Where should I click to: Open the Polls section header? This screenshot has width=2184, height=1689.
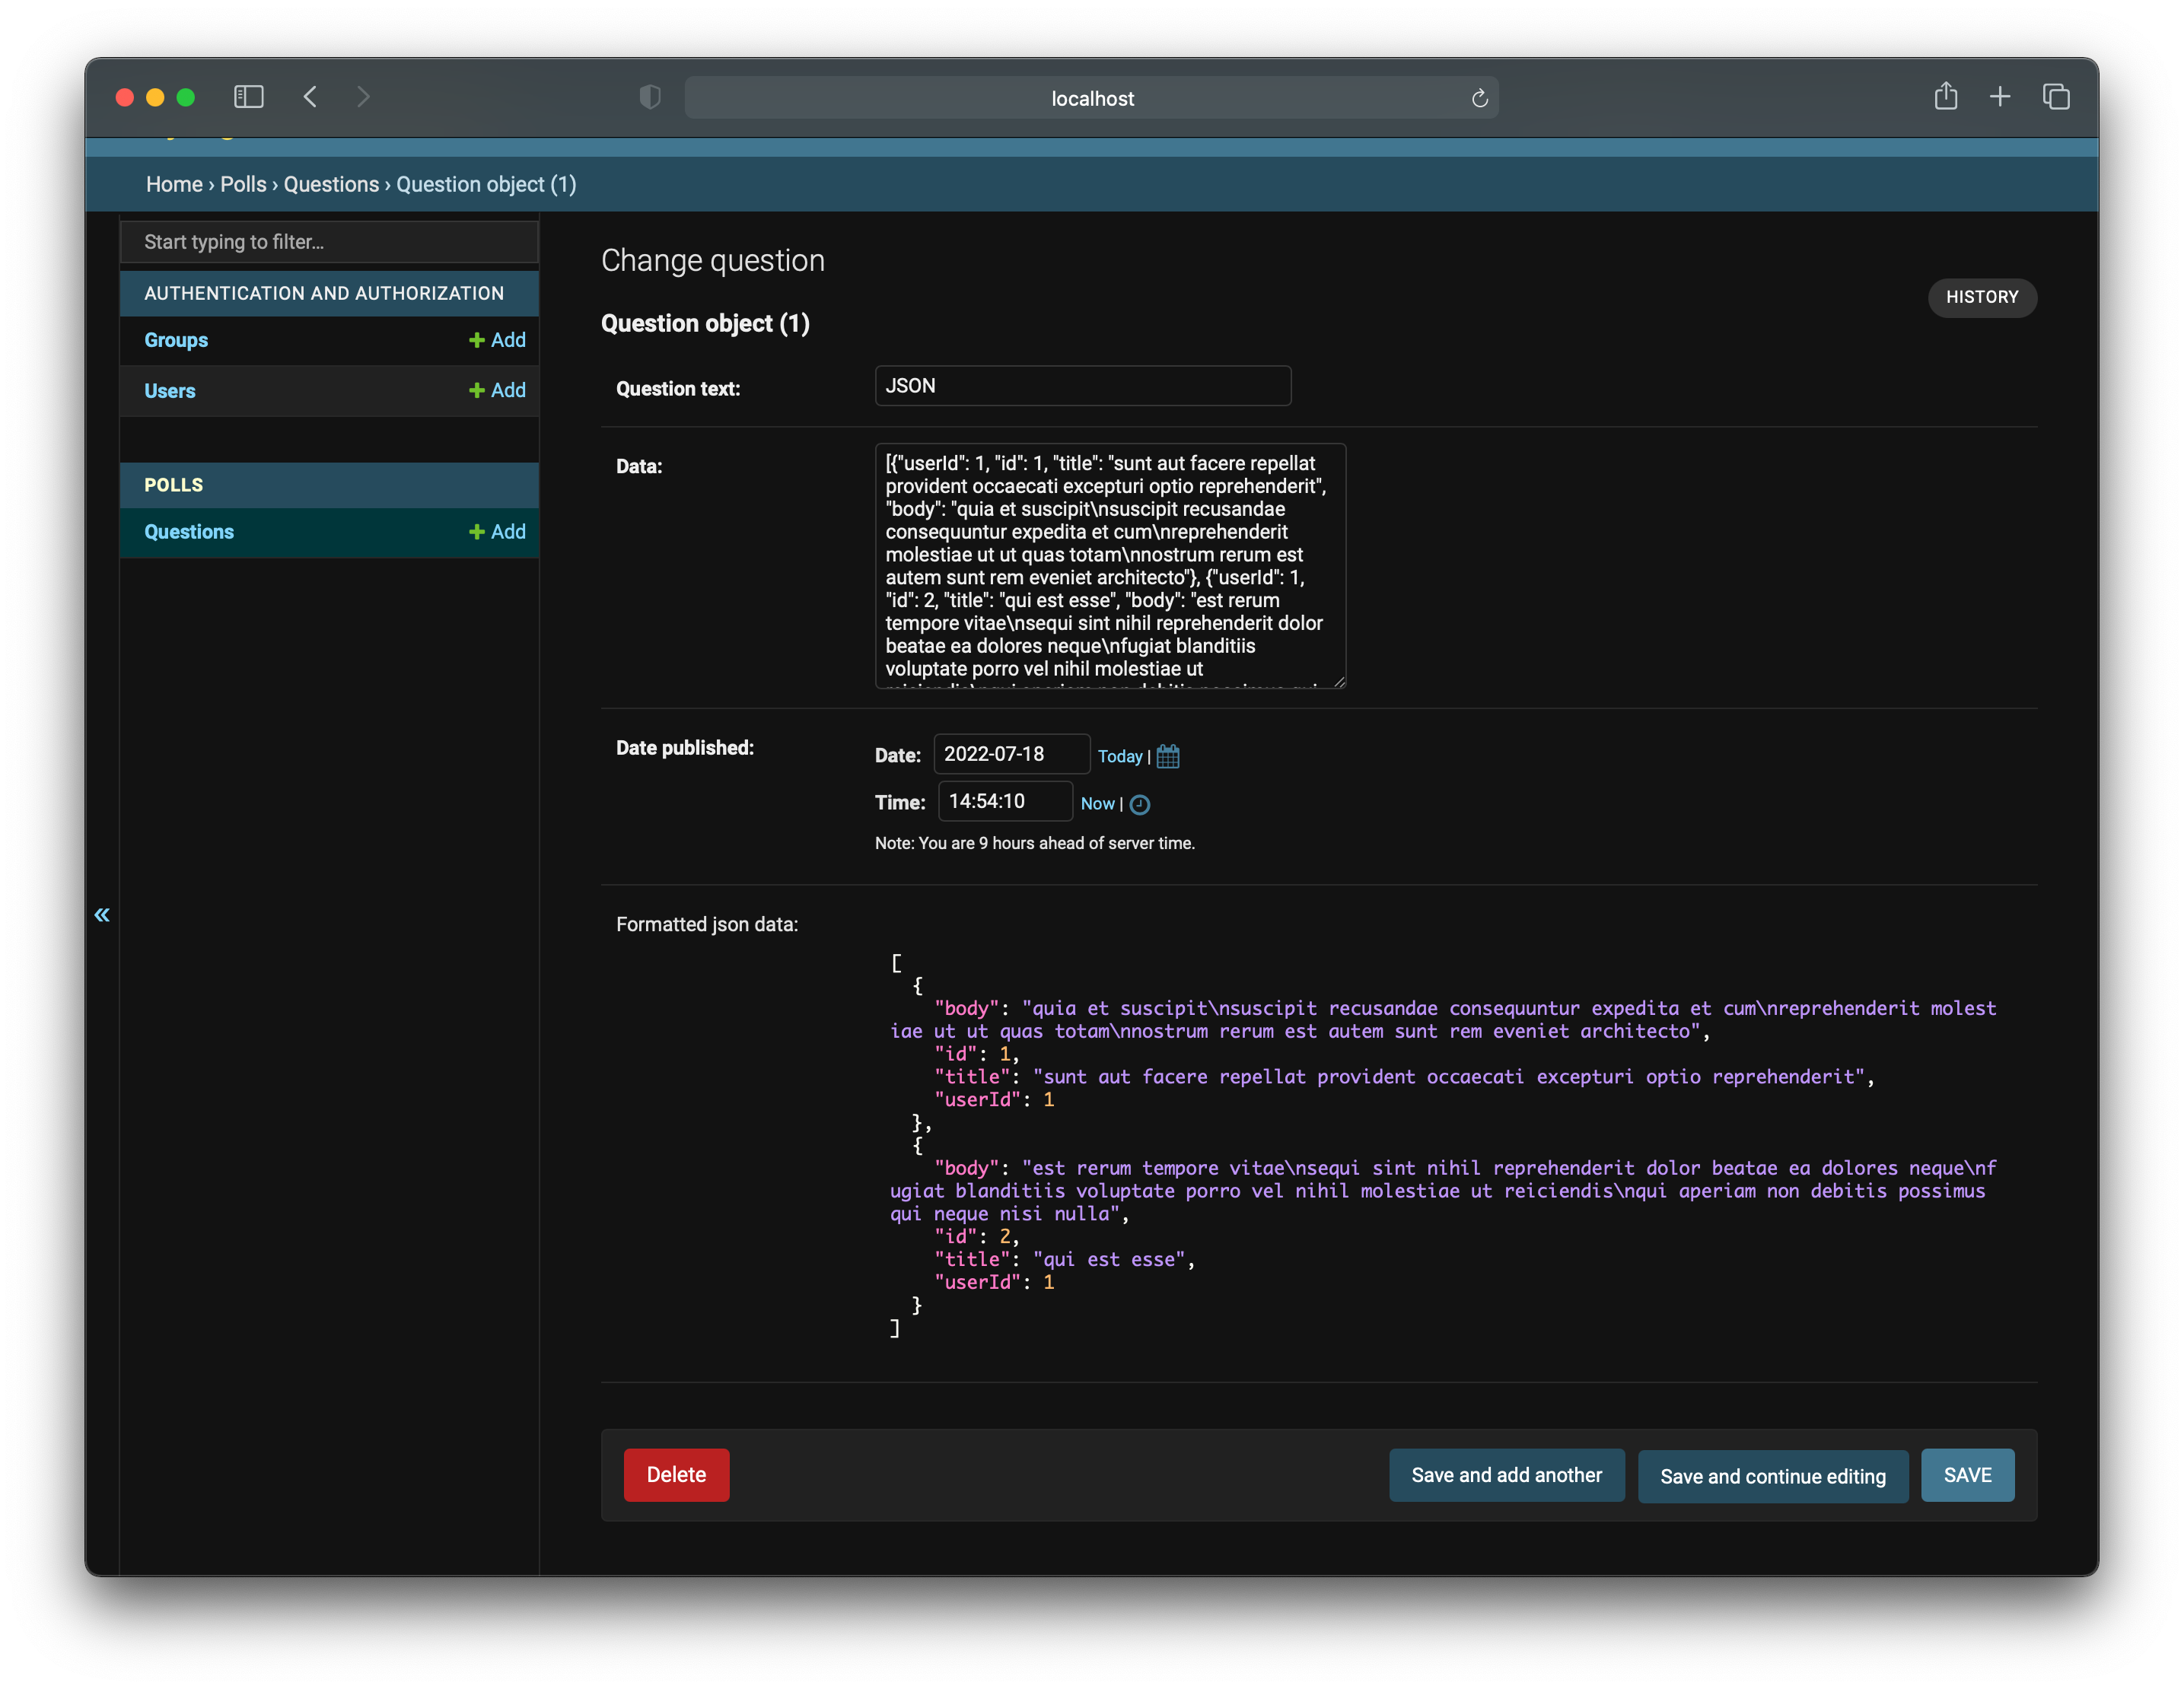(x=173, y=485)
